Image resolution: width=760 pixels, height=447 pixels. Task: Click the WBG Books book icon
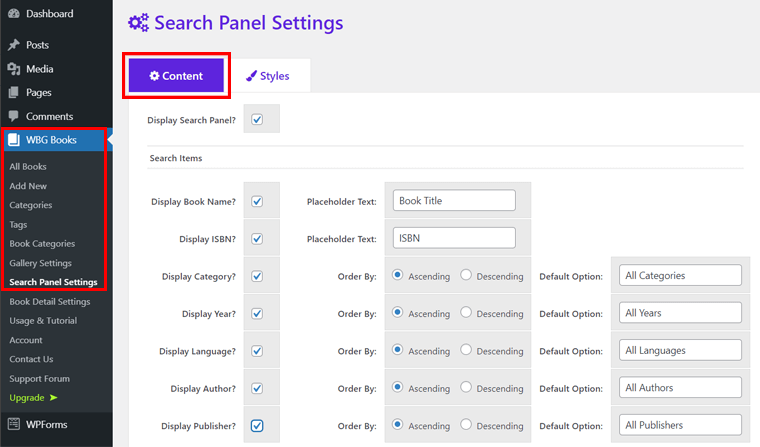tap(14, 140)
